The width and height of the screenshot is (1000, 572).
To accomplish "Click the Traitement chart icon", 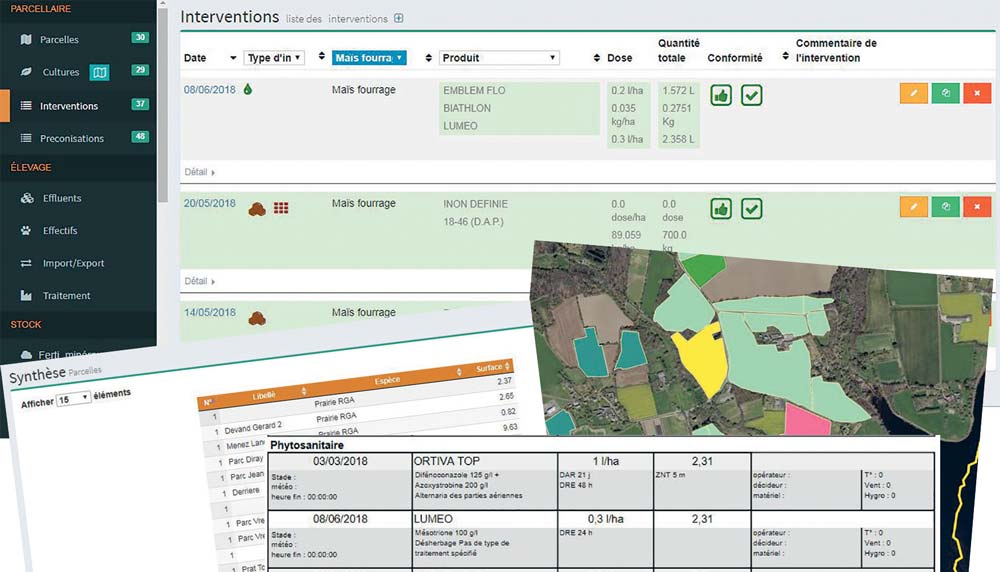I will pos(26,296).
